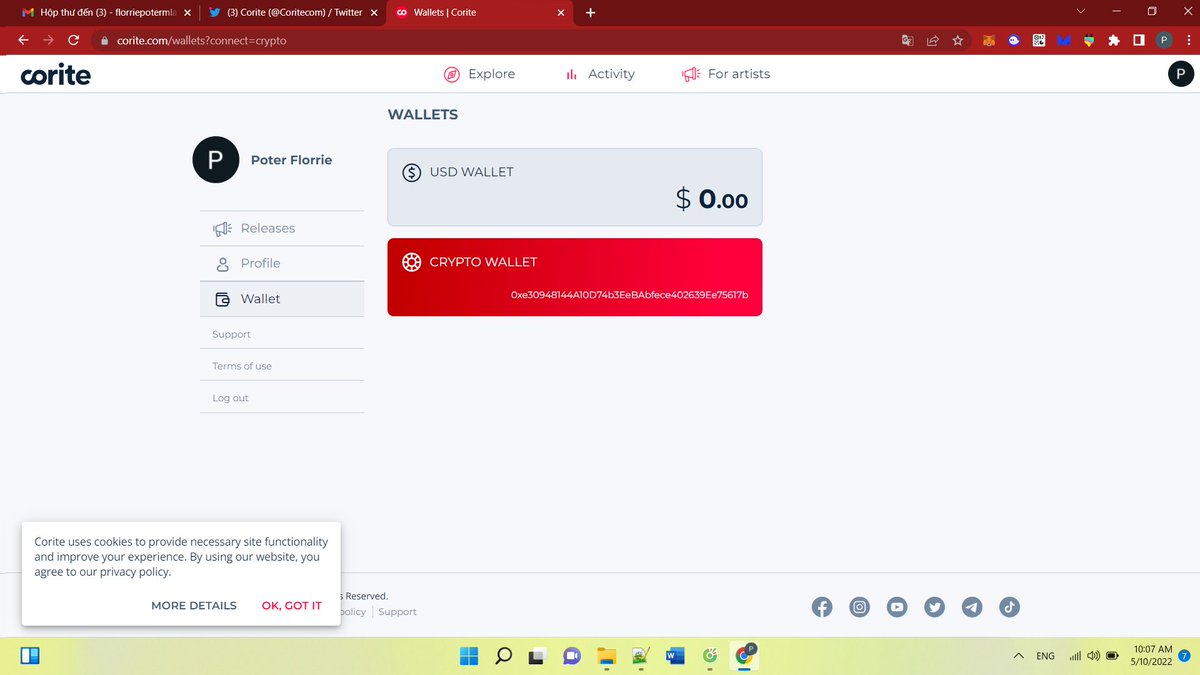The height and width of the screenshot is (675, 1200).
Task: Open the Support sidebar link
Action: click(x=232, y=334)
